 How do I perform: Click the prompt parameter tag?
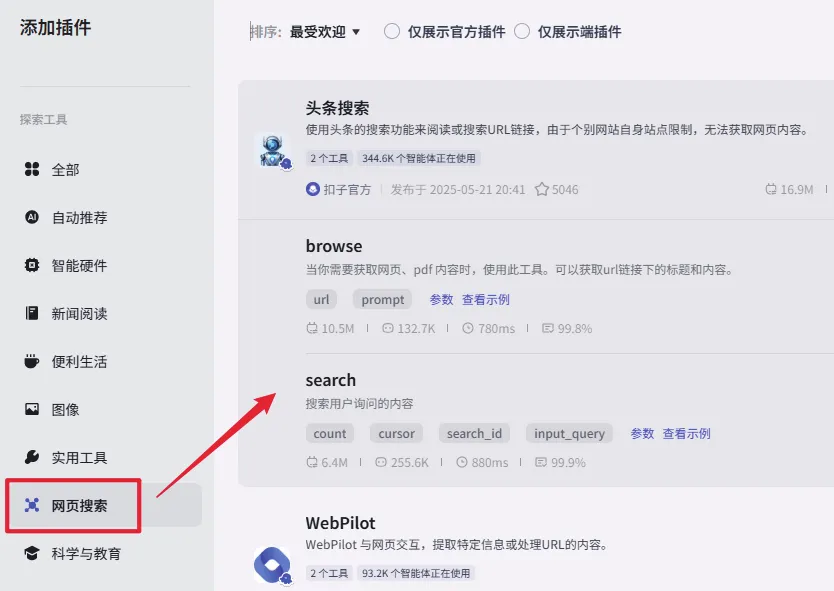point(382,299)
